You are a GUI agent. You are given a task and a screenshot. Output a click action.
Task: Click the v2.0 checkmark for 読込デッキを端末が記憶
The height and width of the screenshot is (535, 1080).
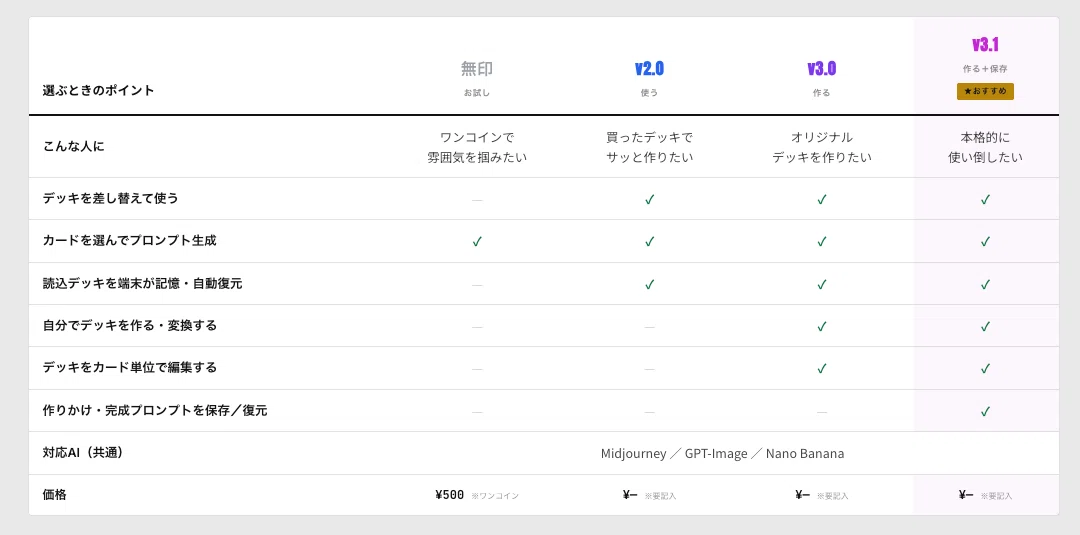[649, 284]
